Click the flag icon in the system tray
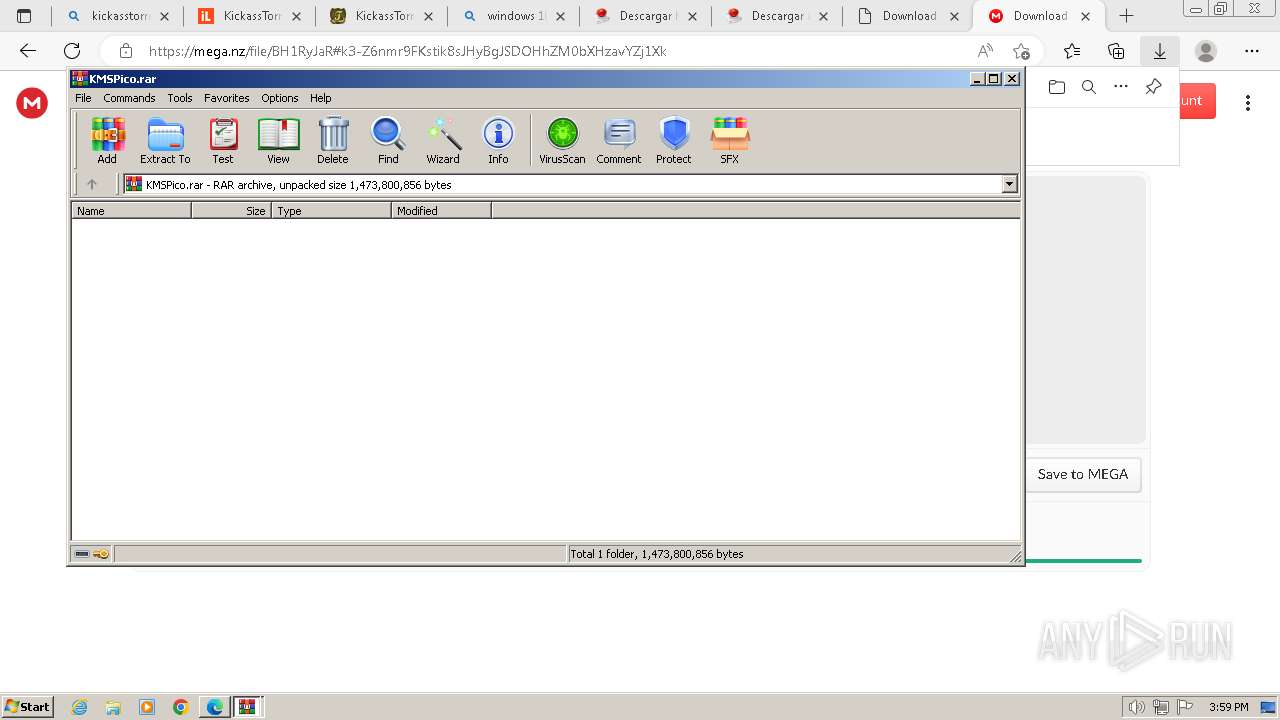Screen dimensions: 1280x720 [x=1183, y=707]
